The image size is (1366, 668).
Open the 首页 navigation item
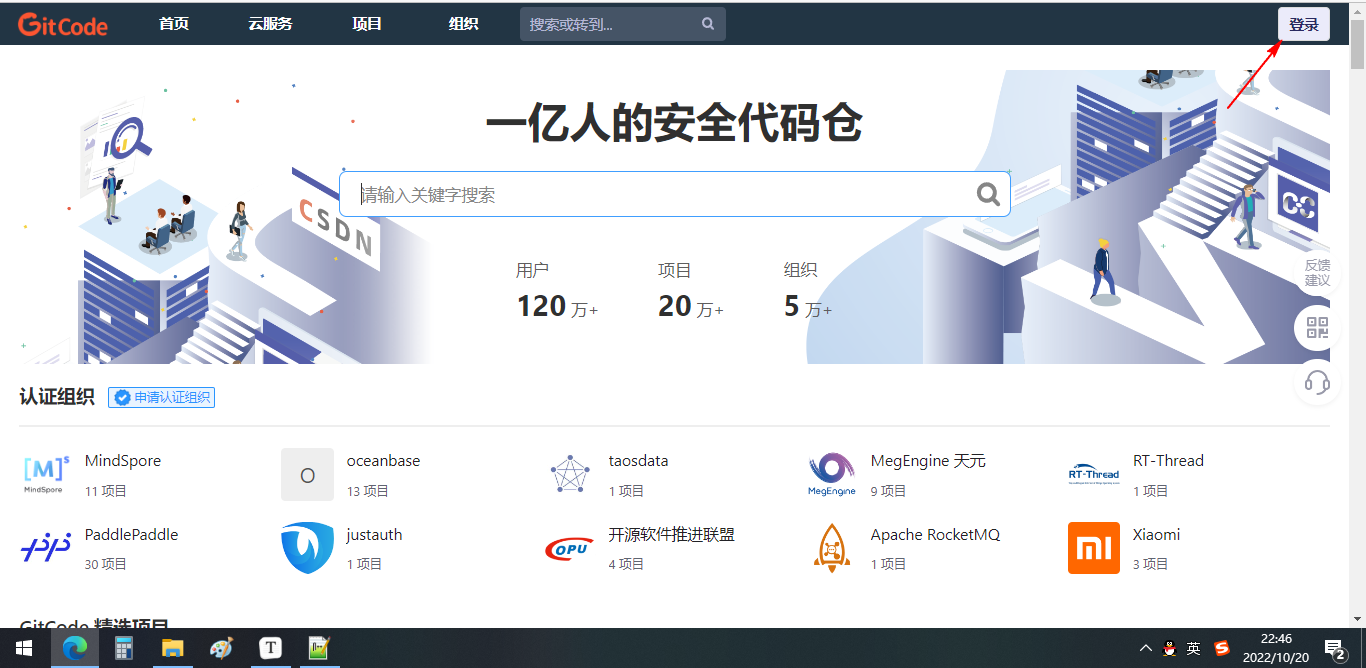coord(172,23)
